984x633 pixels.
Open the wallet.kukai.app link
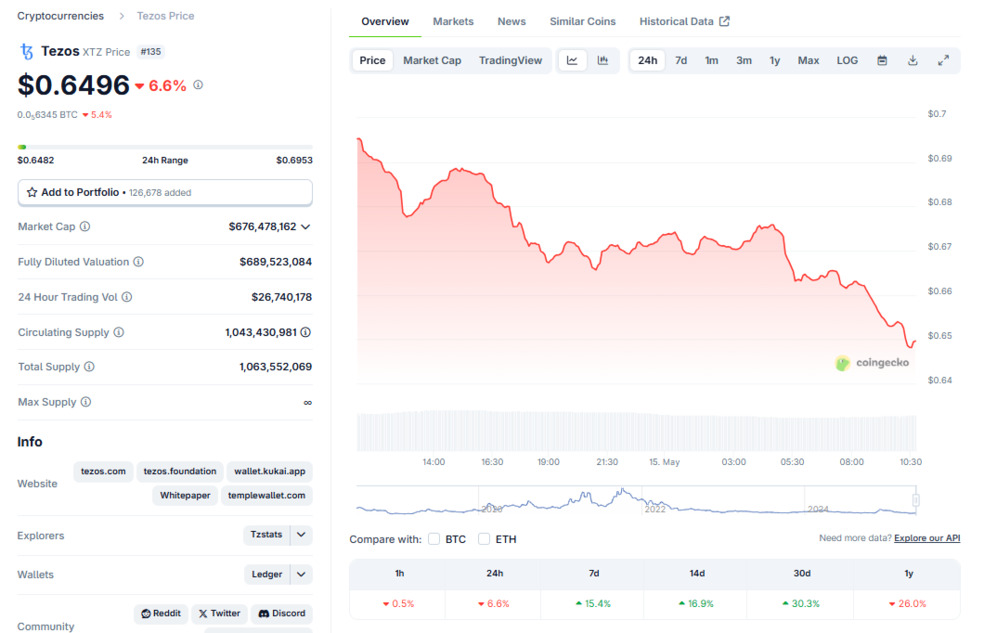270,471
